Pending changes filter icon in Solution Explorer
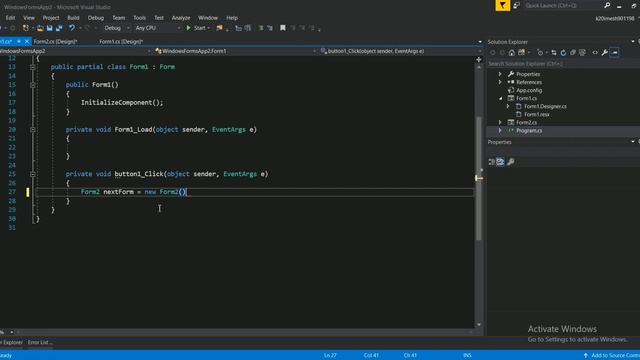The width and height of the screenshot is (640, 360). (x=540, y=53)
